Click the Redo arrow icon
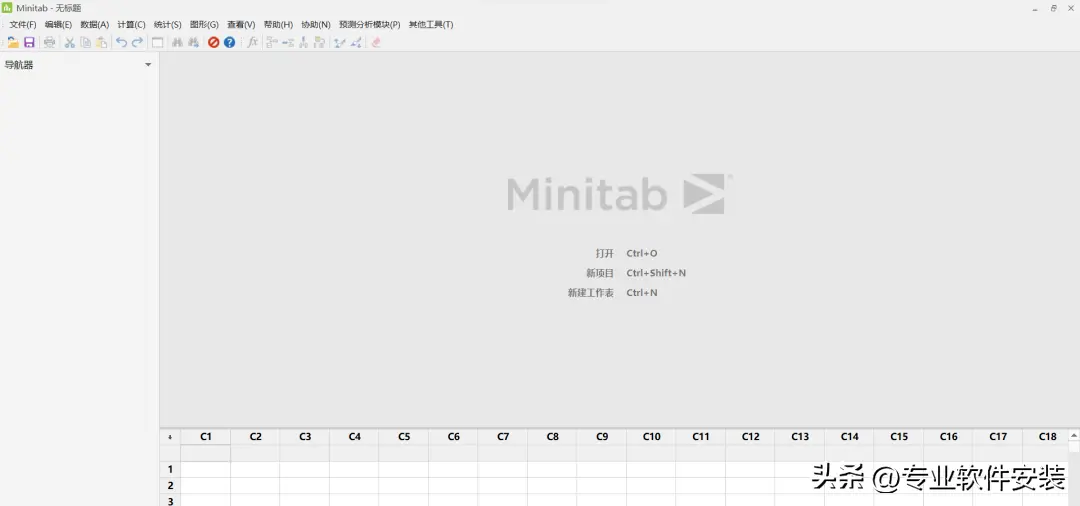 tap(137, 42)
